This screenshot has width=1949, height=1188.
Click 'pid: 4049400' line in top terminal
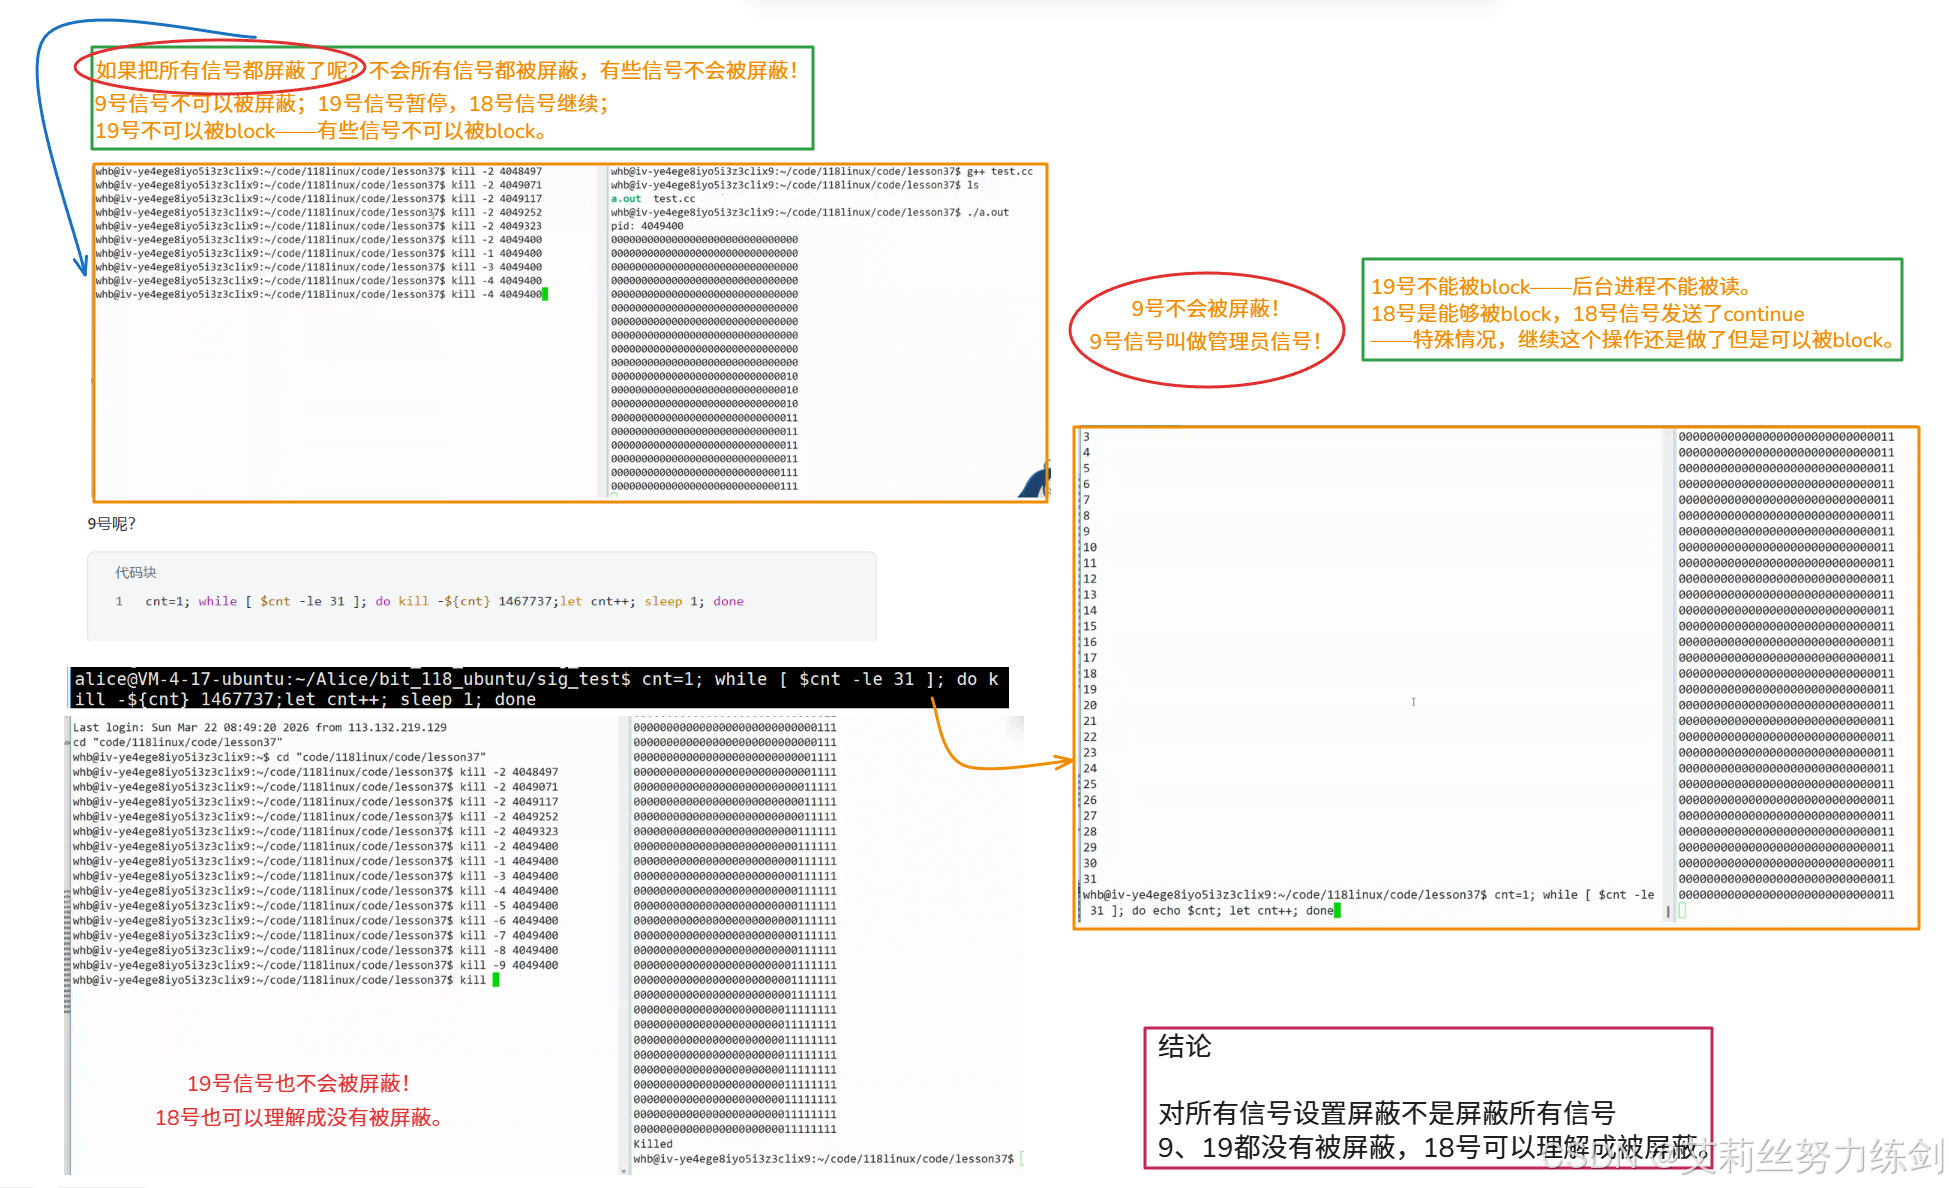pyautogui.click(x=647, y=226)
